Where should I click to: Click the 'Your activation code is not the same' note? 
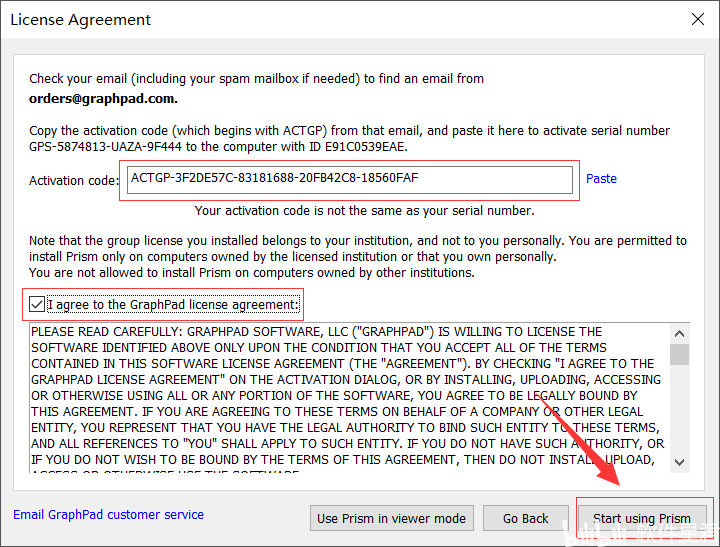click(x=365, y=211)
